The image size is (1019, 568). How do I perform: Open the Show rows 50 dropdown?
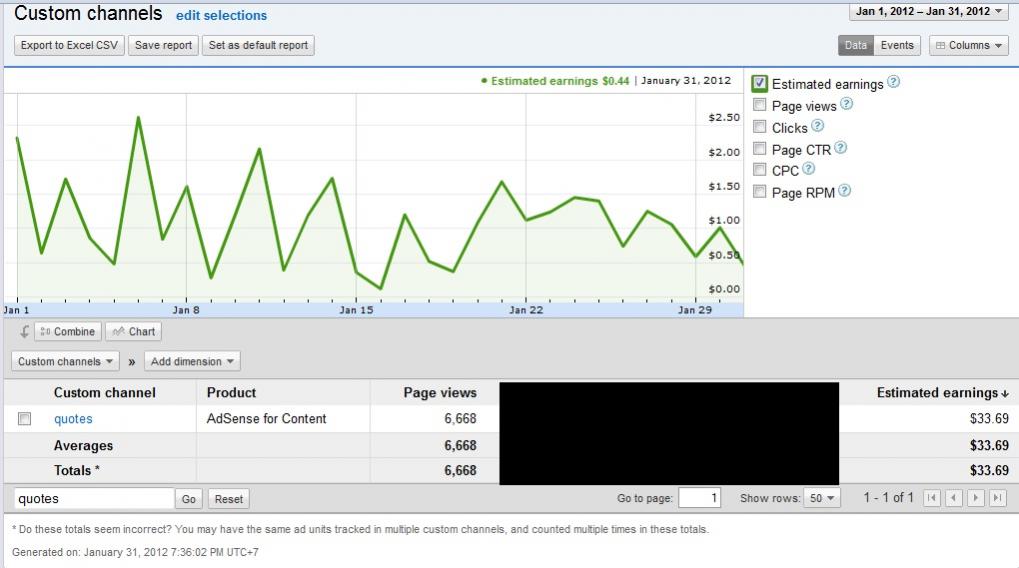(x=821, y=498)
